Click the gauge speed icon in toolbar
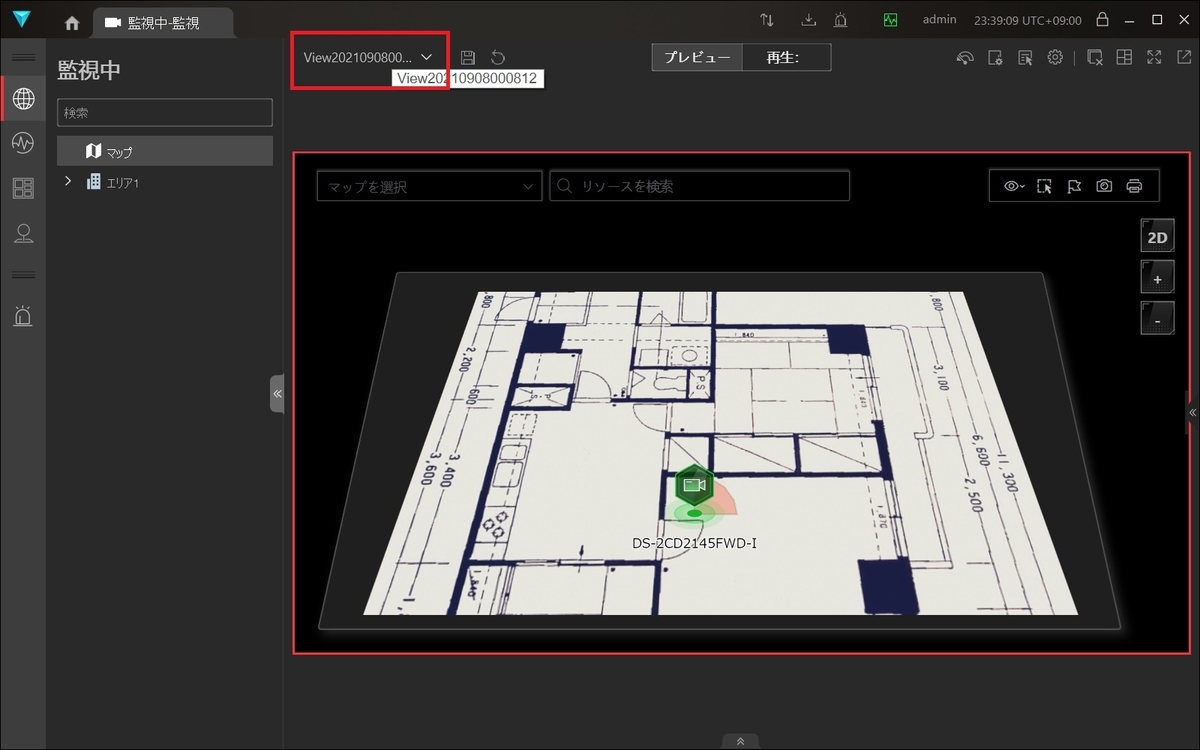The image size is (1200, 750). (965, 58)
